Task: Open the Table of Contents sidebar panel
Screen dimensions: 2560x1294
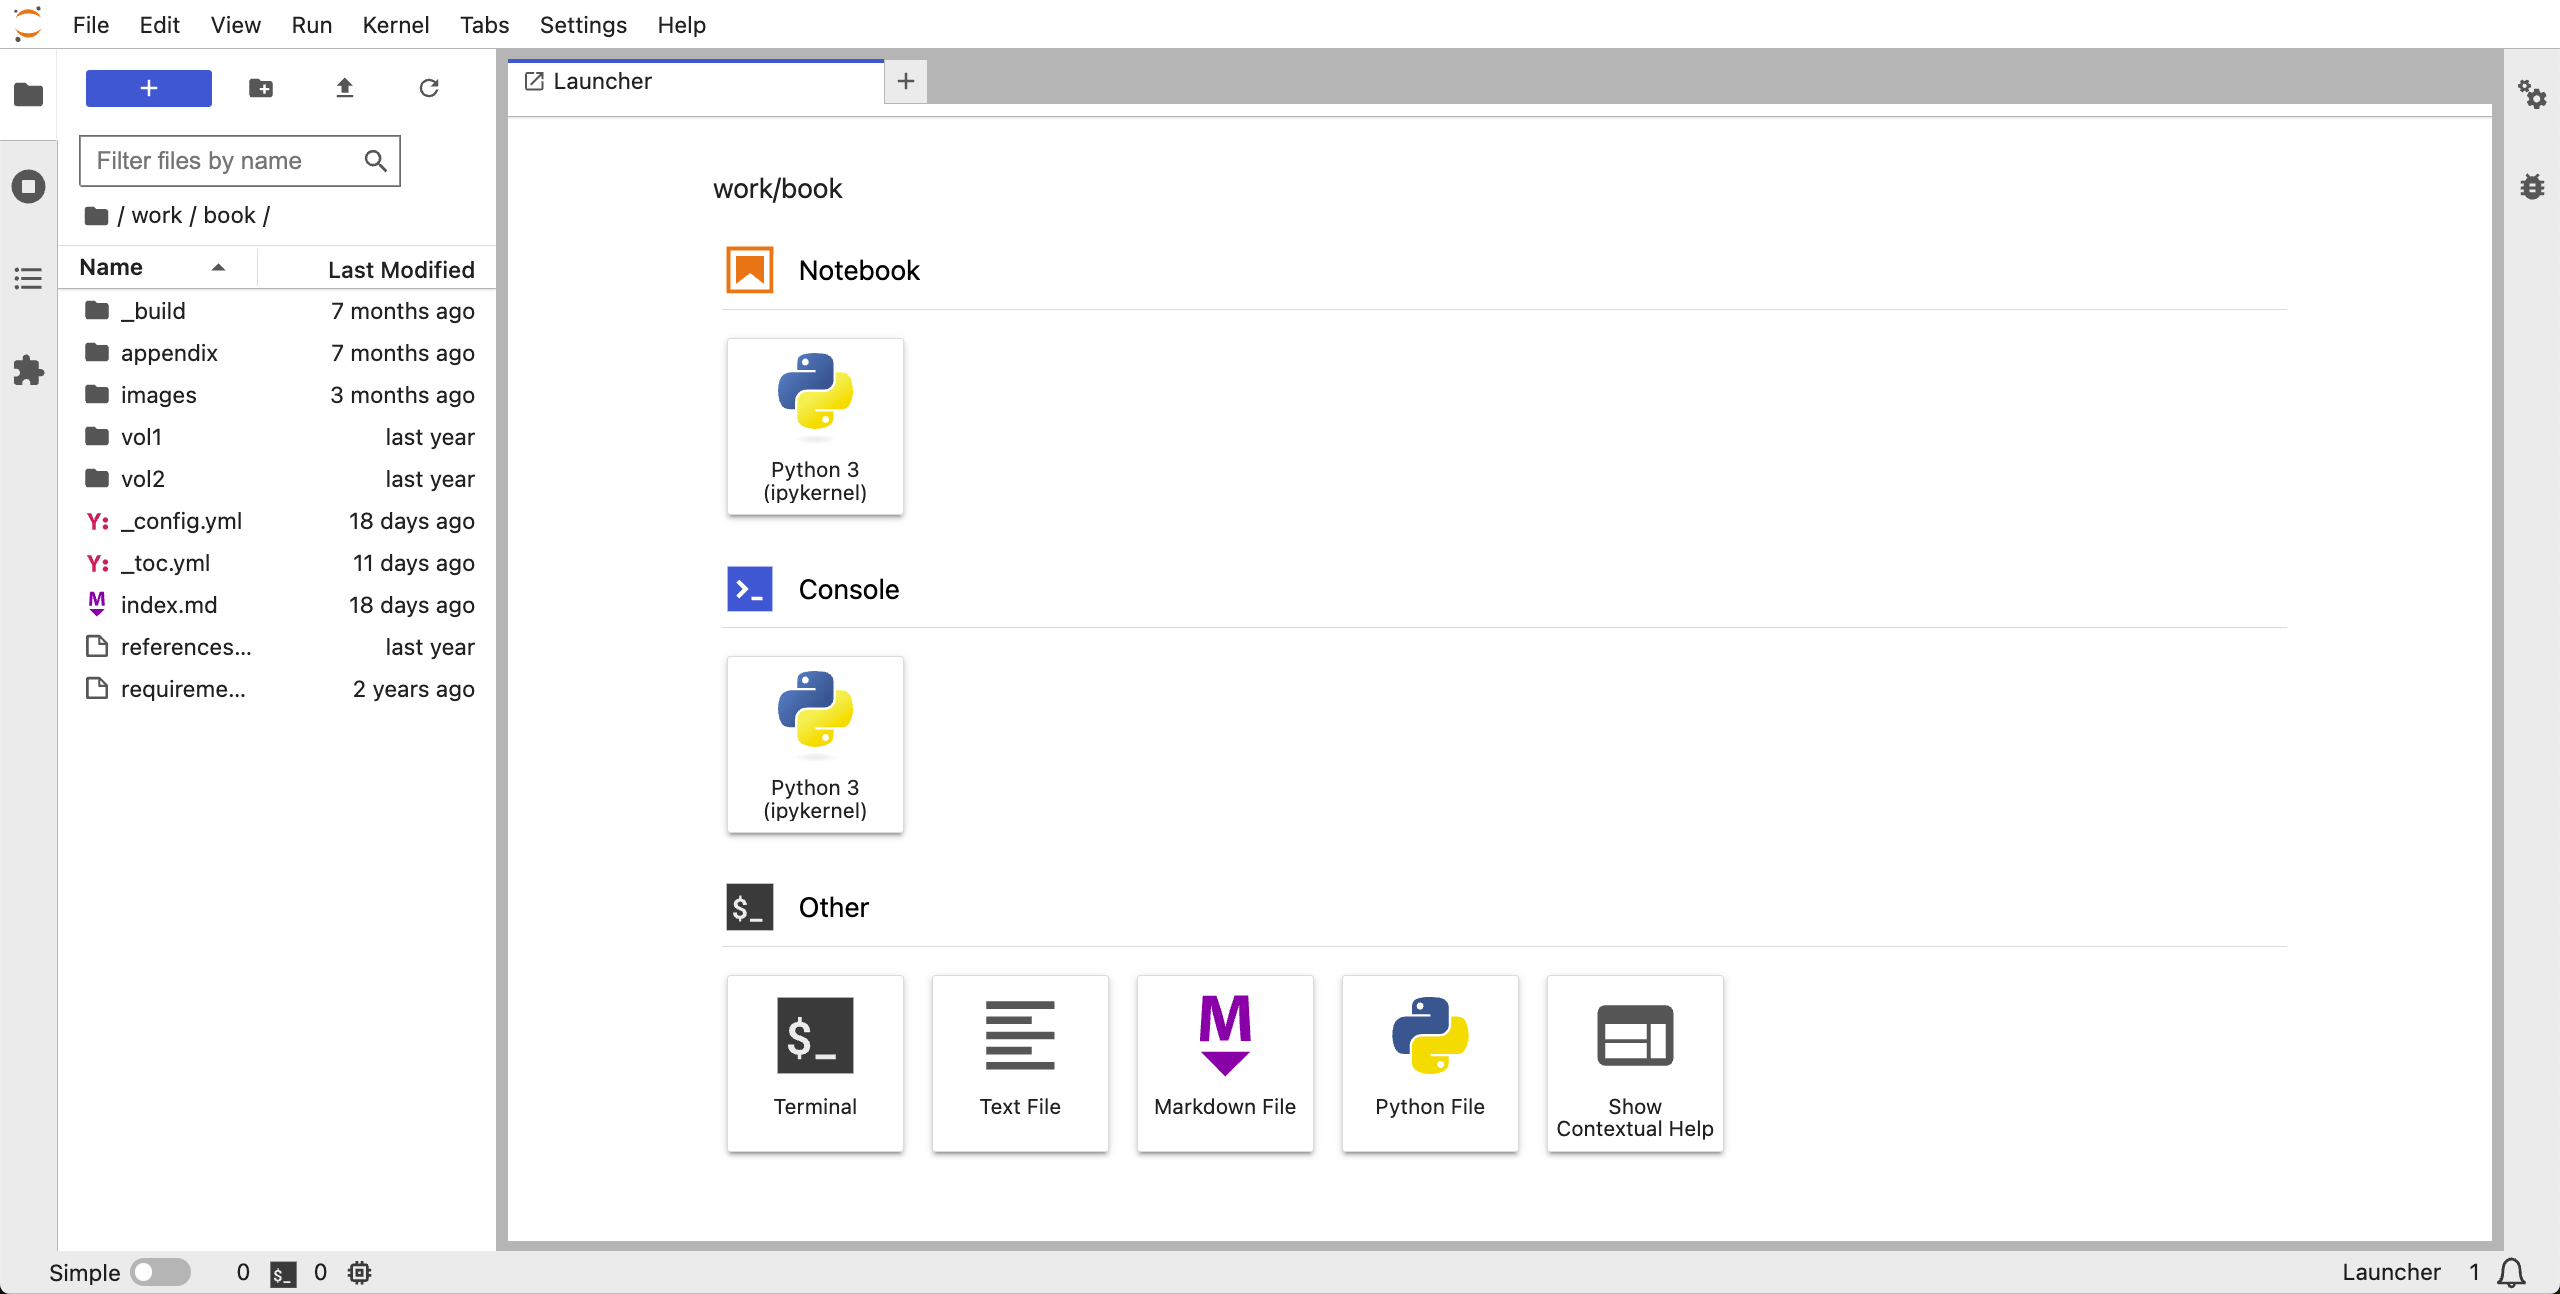Action: (28, 278)
